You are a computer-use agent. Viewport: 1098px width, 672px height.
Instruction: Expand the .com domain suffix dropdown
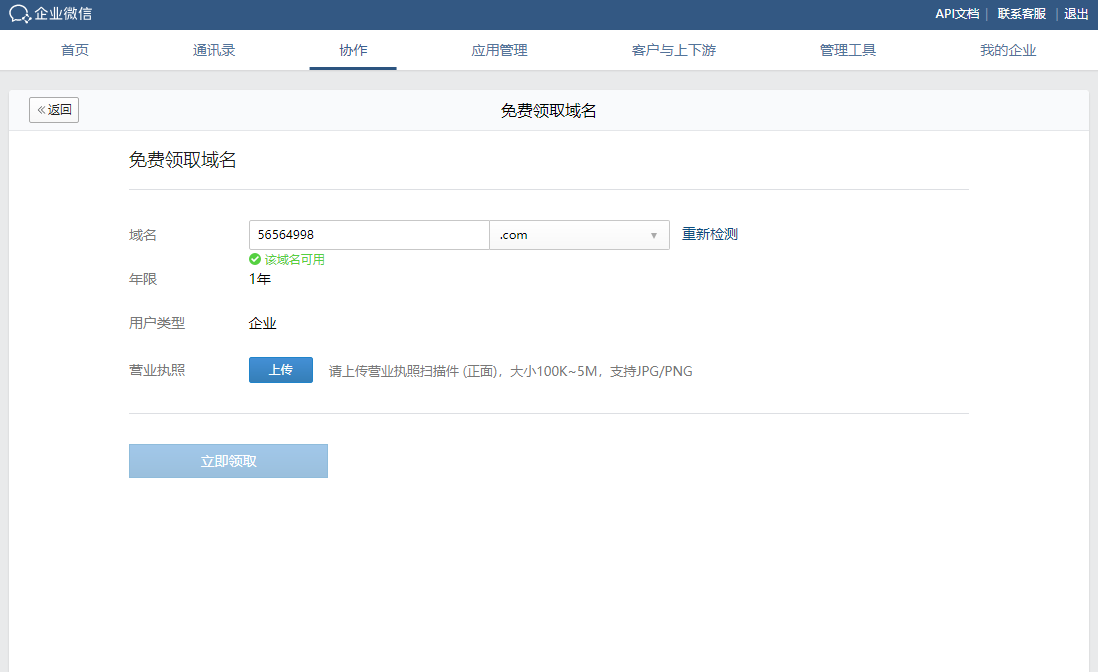579,235
